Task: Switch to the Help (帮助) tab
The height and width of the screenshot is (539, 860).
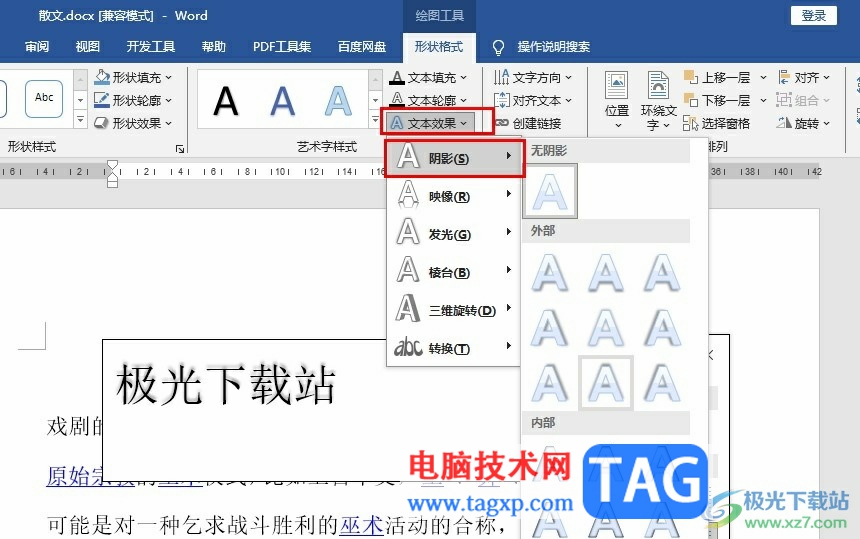Action: (213, 47)
